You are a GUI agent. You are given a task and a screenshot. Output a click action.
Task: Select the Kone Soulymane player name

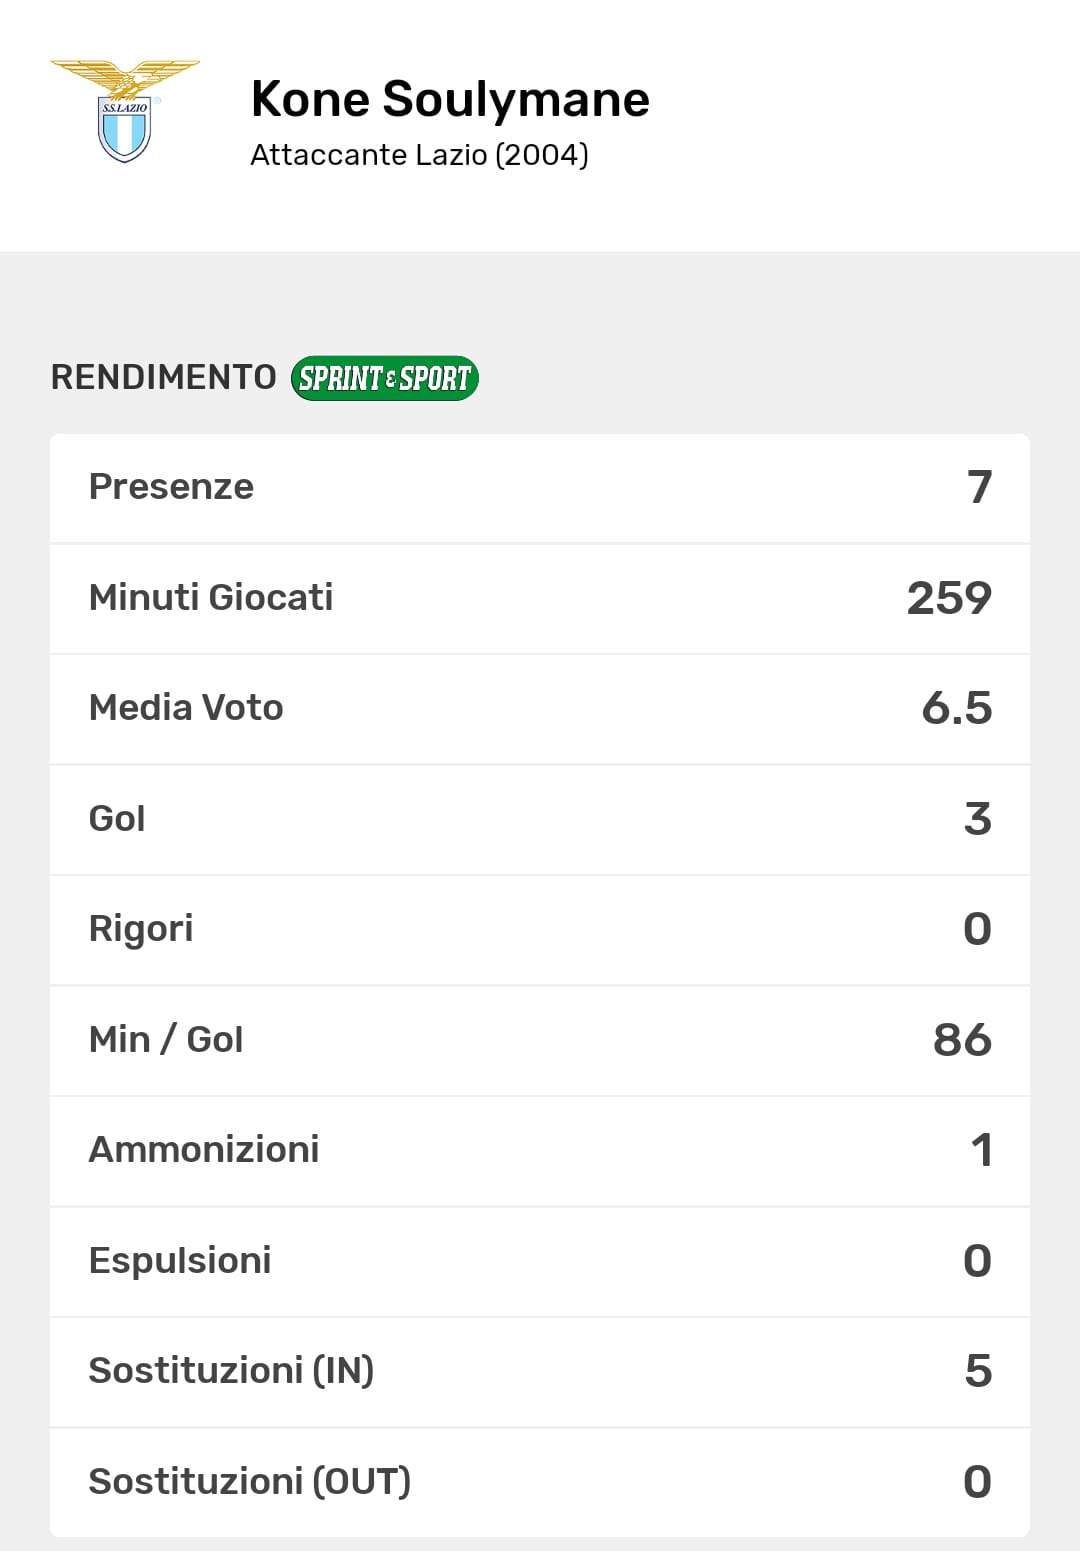click(x=450, y=99)
